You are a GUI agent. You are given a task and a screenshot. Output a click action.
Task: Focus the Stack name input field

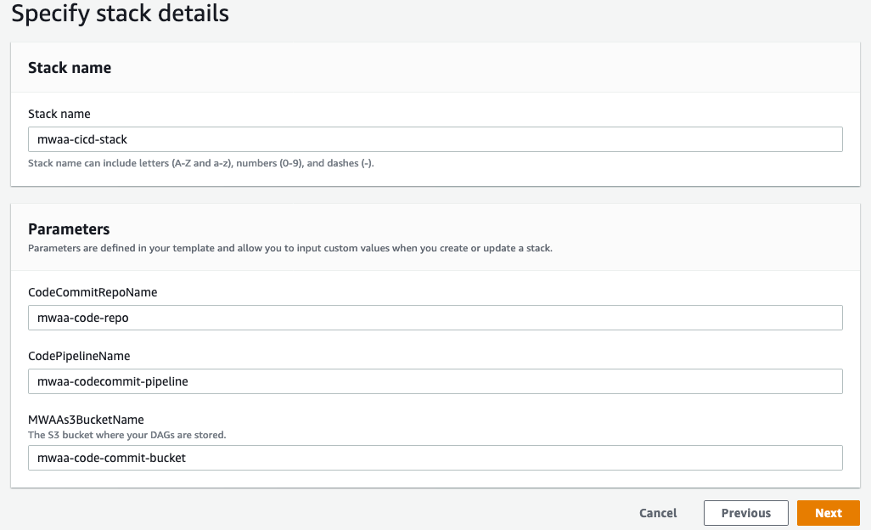pos(435,139)
